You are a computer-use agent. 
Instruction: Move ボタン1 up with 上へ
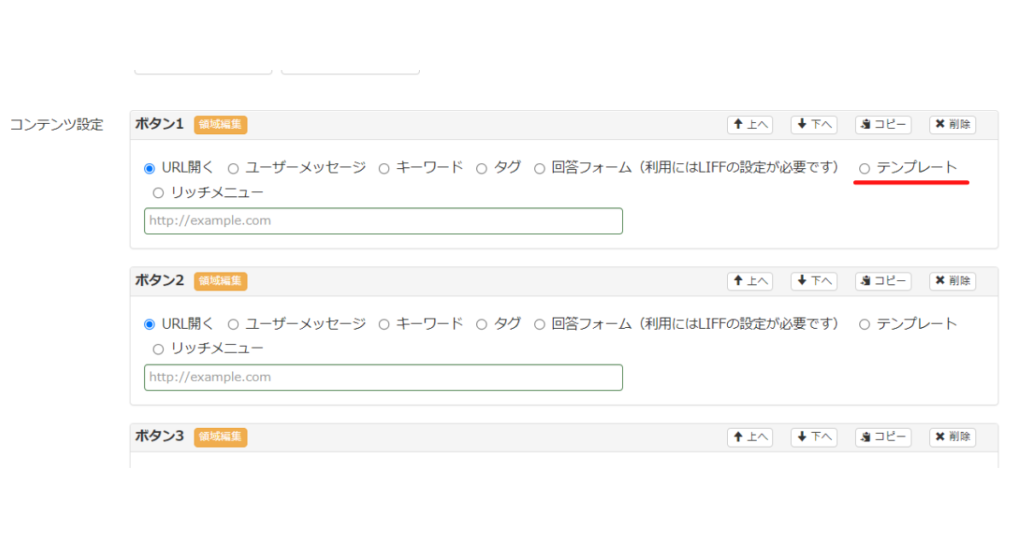[750, 124]
